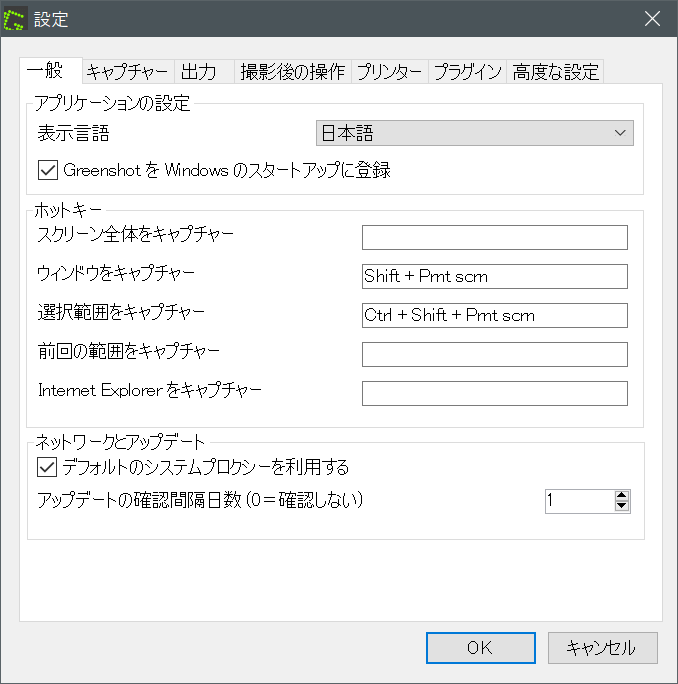
Task: Switch to the キャプチャー tab
Action: tap(127, 72)
